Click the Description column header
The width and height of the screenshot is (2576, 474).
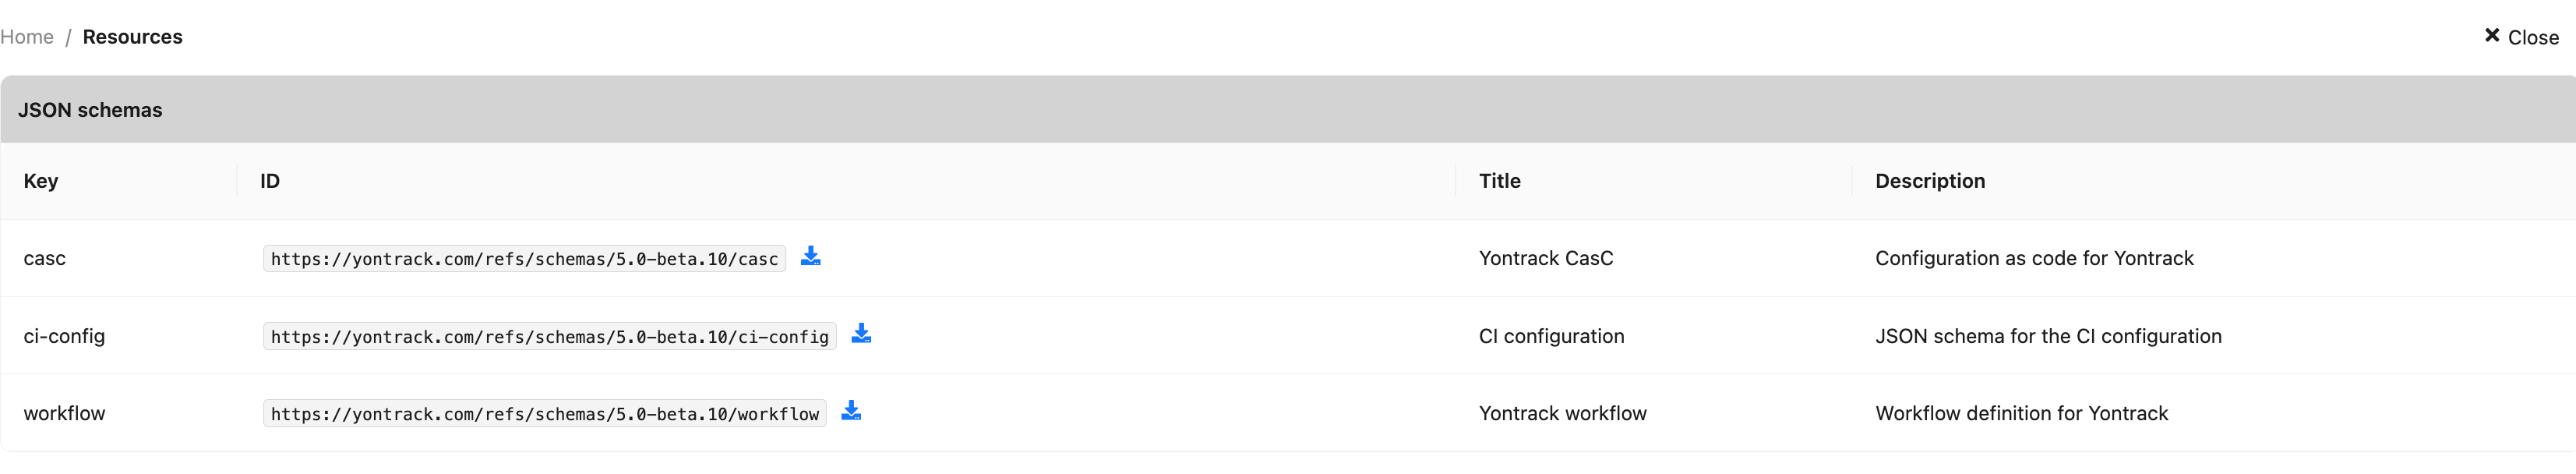coord(1930,181)
